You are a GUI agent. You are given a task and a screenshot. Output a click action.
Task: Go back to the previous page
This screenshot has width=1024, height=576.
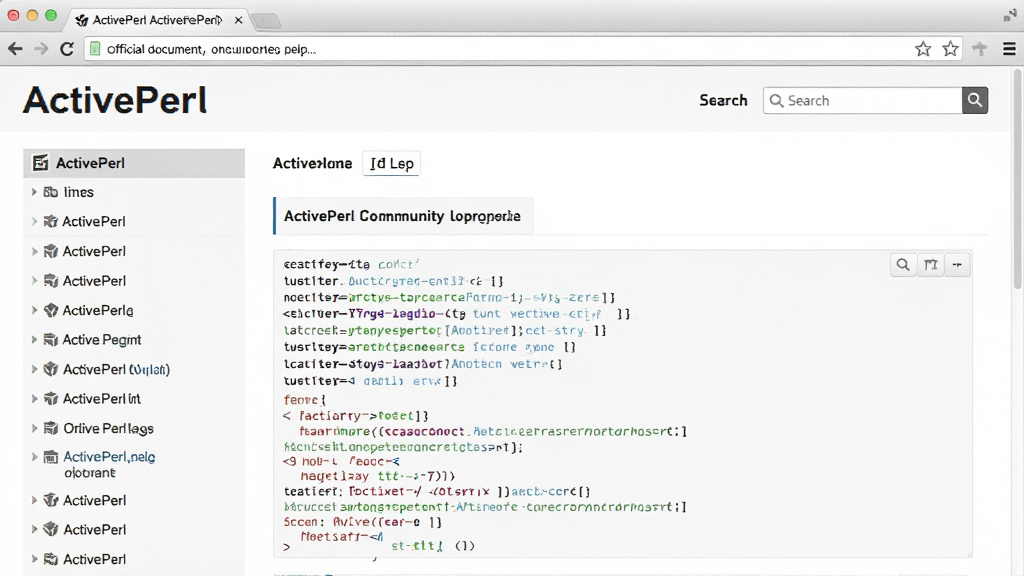tap(15, 49)
